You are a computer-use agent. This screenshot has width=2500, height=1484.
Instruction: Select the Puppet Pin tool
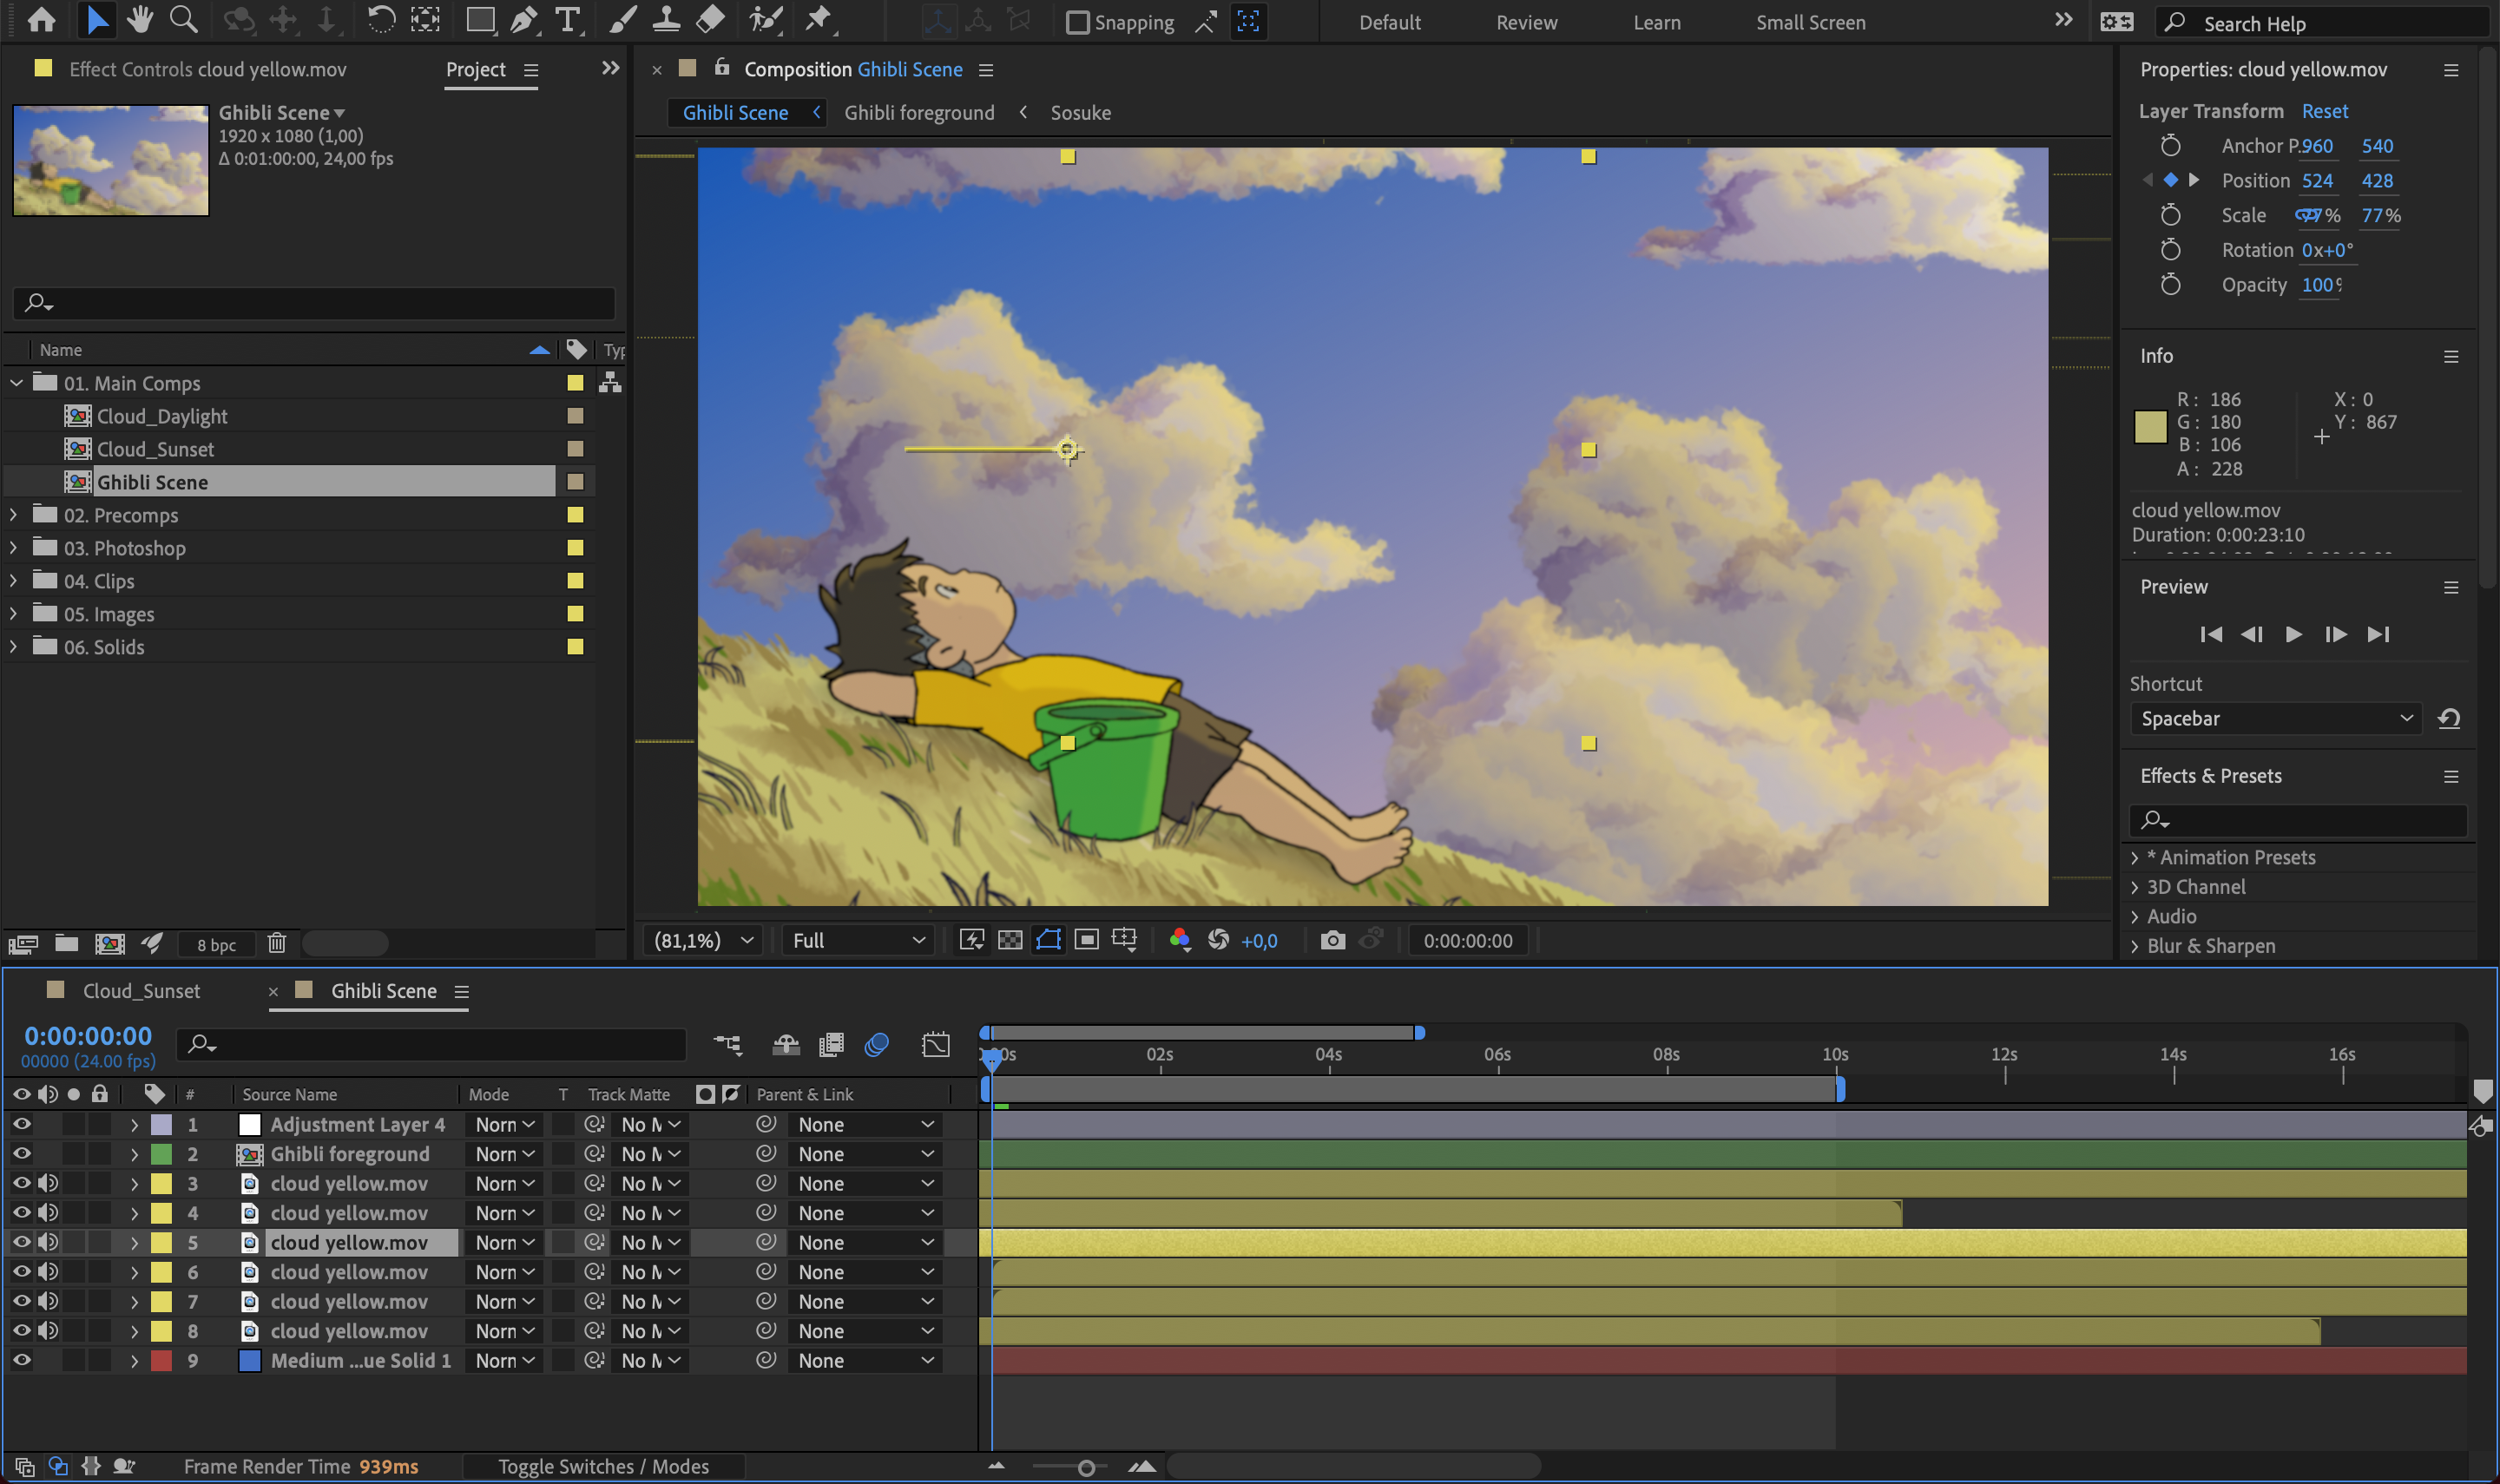coord(819,20)
